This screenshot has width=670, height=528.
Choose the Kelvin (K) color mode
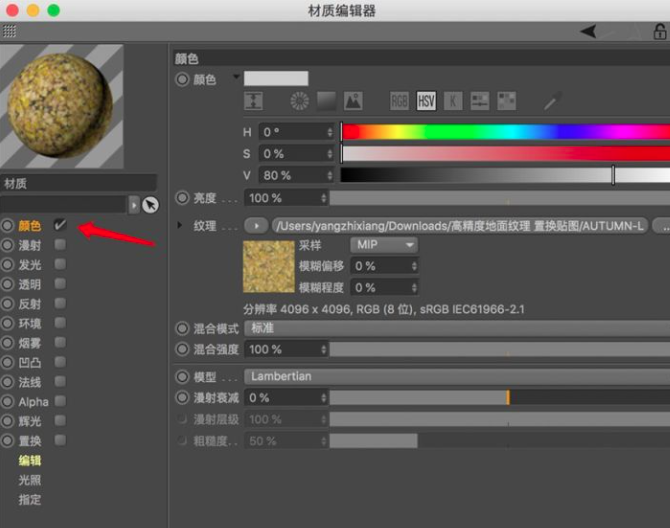coord(453,101)
